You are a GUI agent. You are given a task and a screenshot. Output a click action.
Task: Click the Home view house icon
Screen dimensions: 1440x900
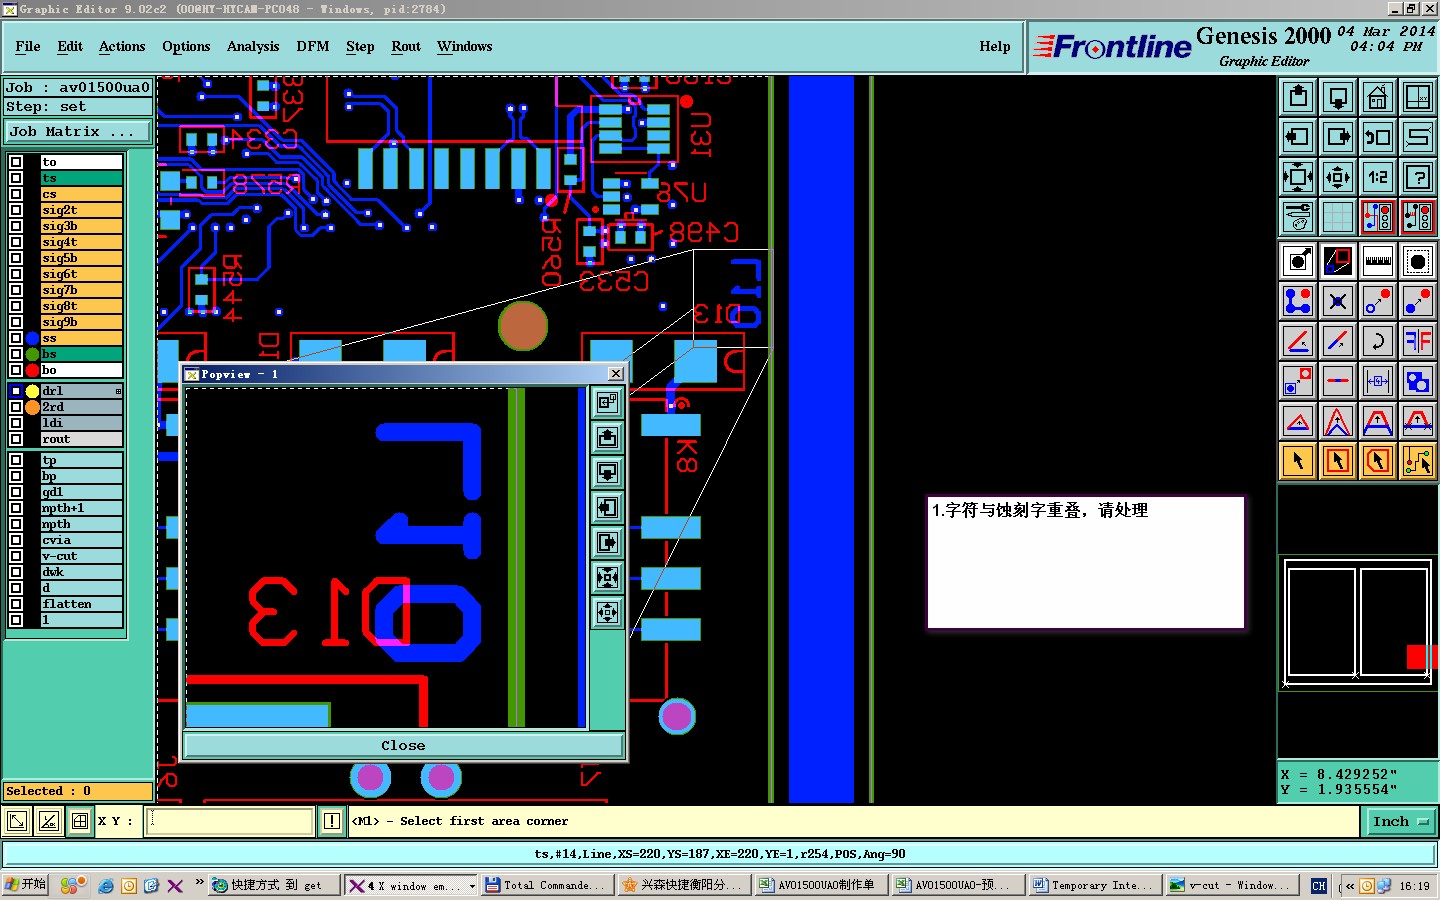pyautogui.click(x=1378, y=97)
